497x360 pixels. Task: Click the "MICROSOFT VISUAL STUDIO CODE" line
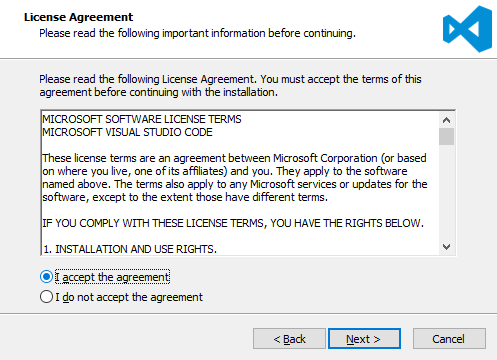127,132
